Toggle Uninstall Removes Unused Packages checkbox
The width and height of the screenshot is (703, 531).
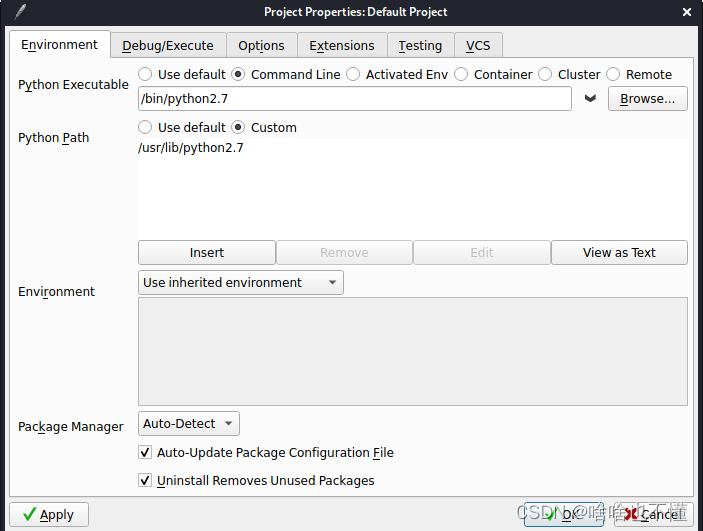pyautogui.click(x=145, y=480)
